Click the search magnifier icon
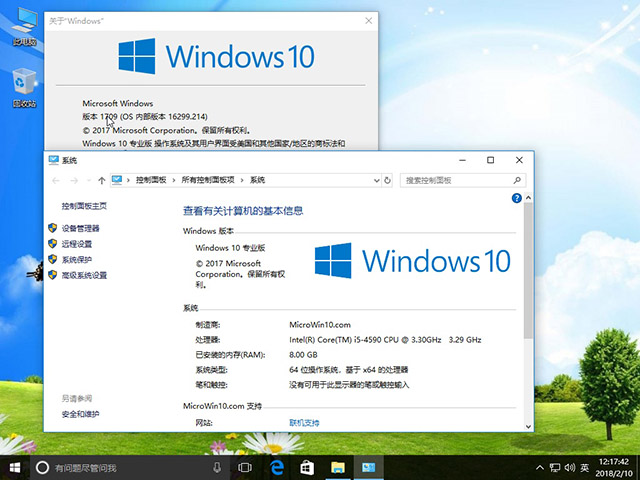 pyautogui.click(x=517, y=180)
